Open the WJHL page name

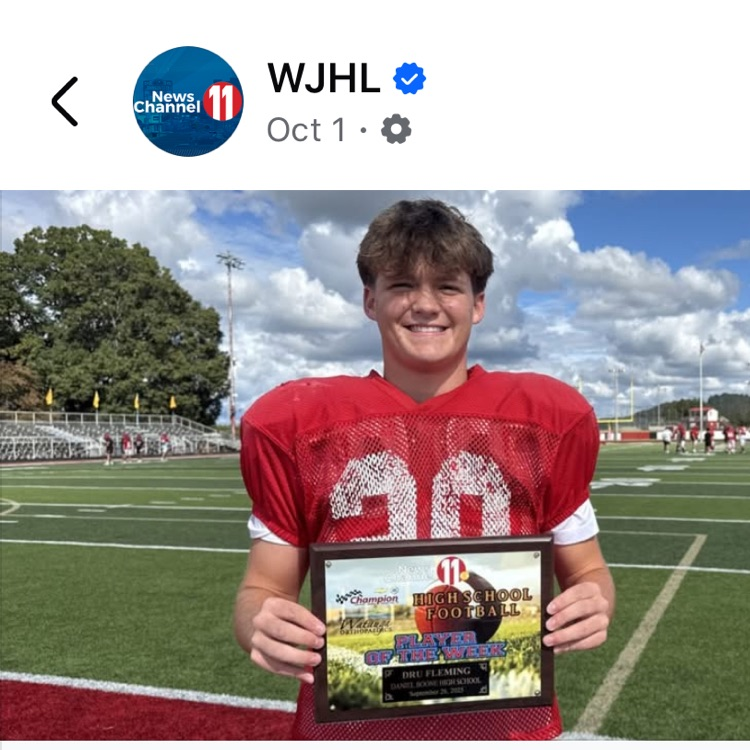point(324,78)
